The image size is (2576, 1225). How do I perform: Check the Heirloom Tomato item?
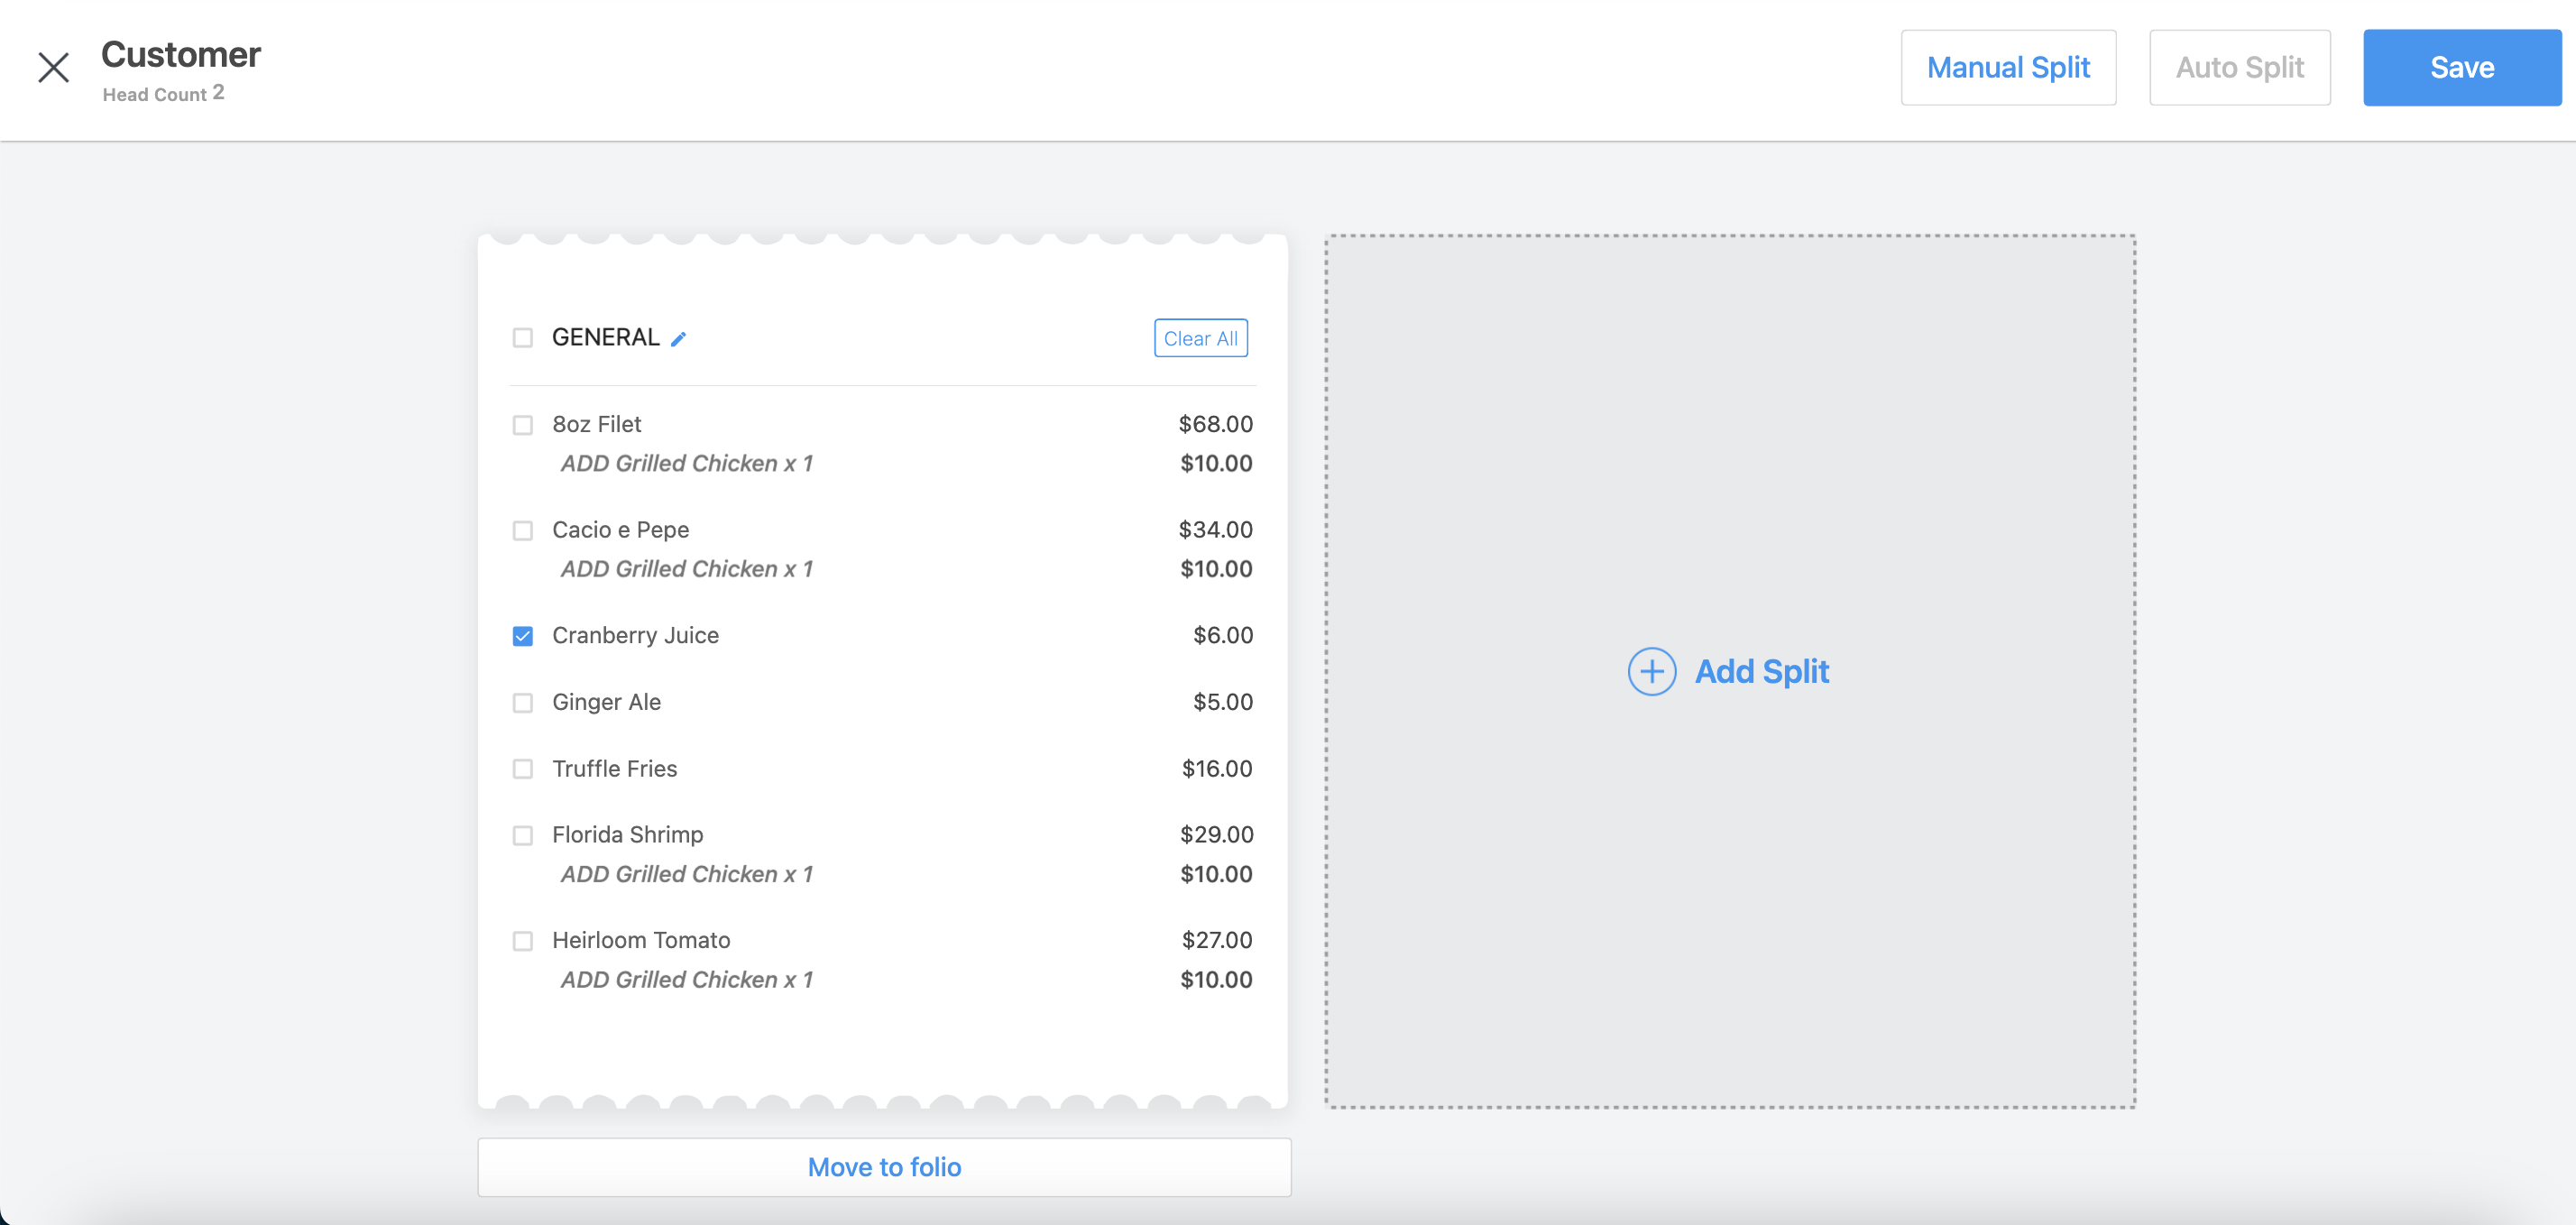tap(523, 940)
